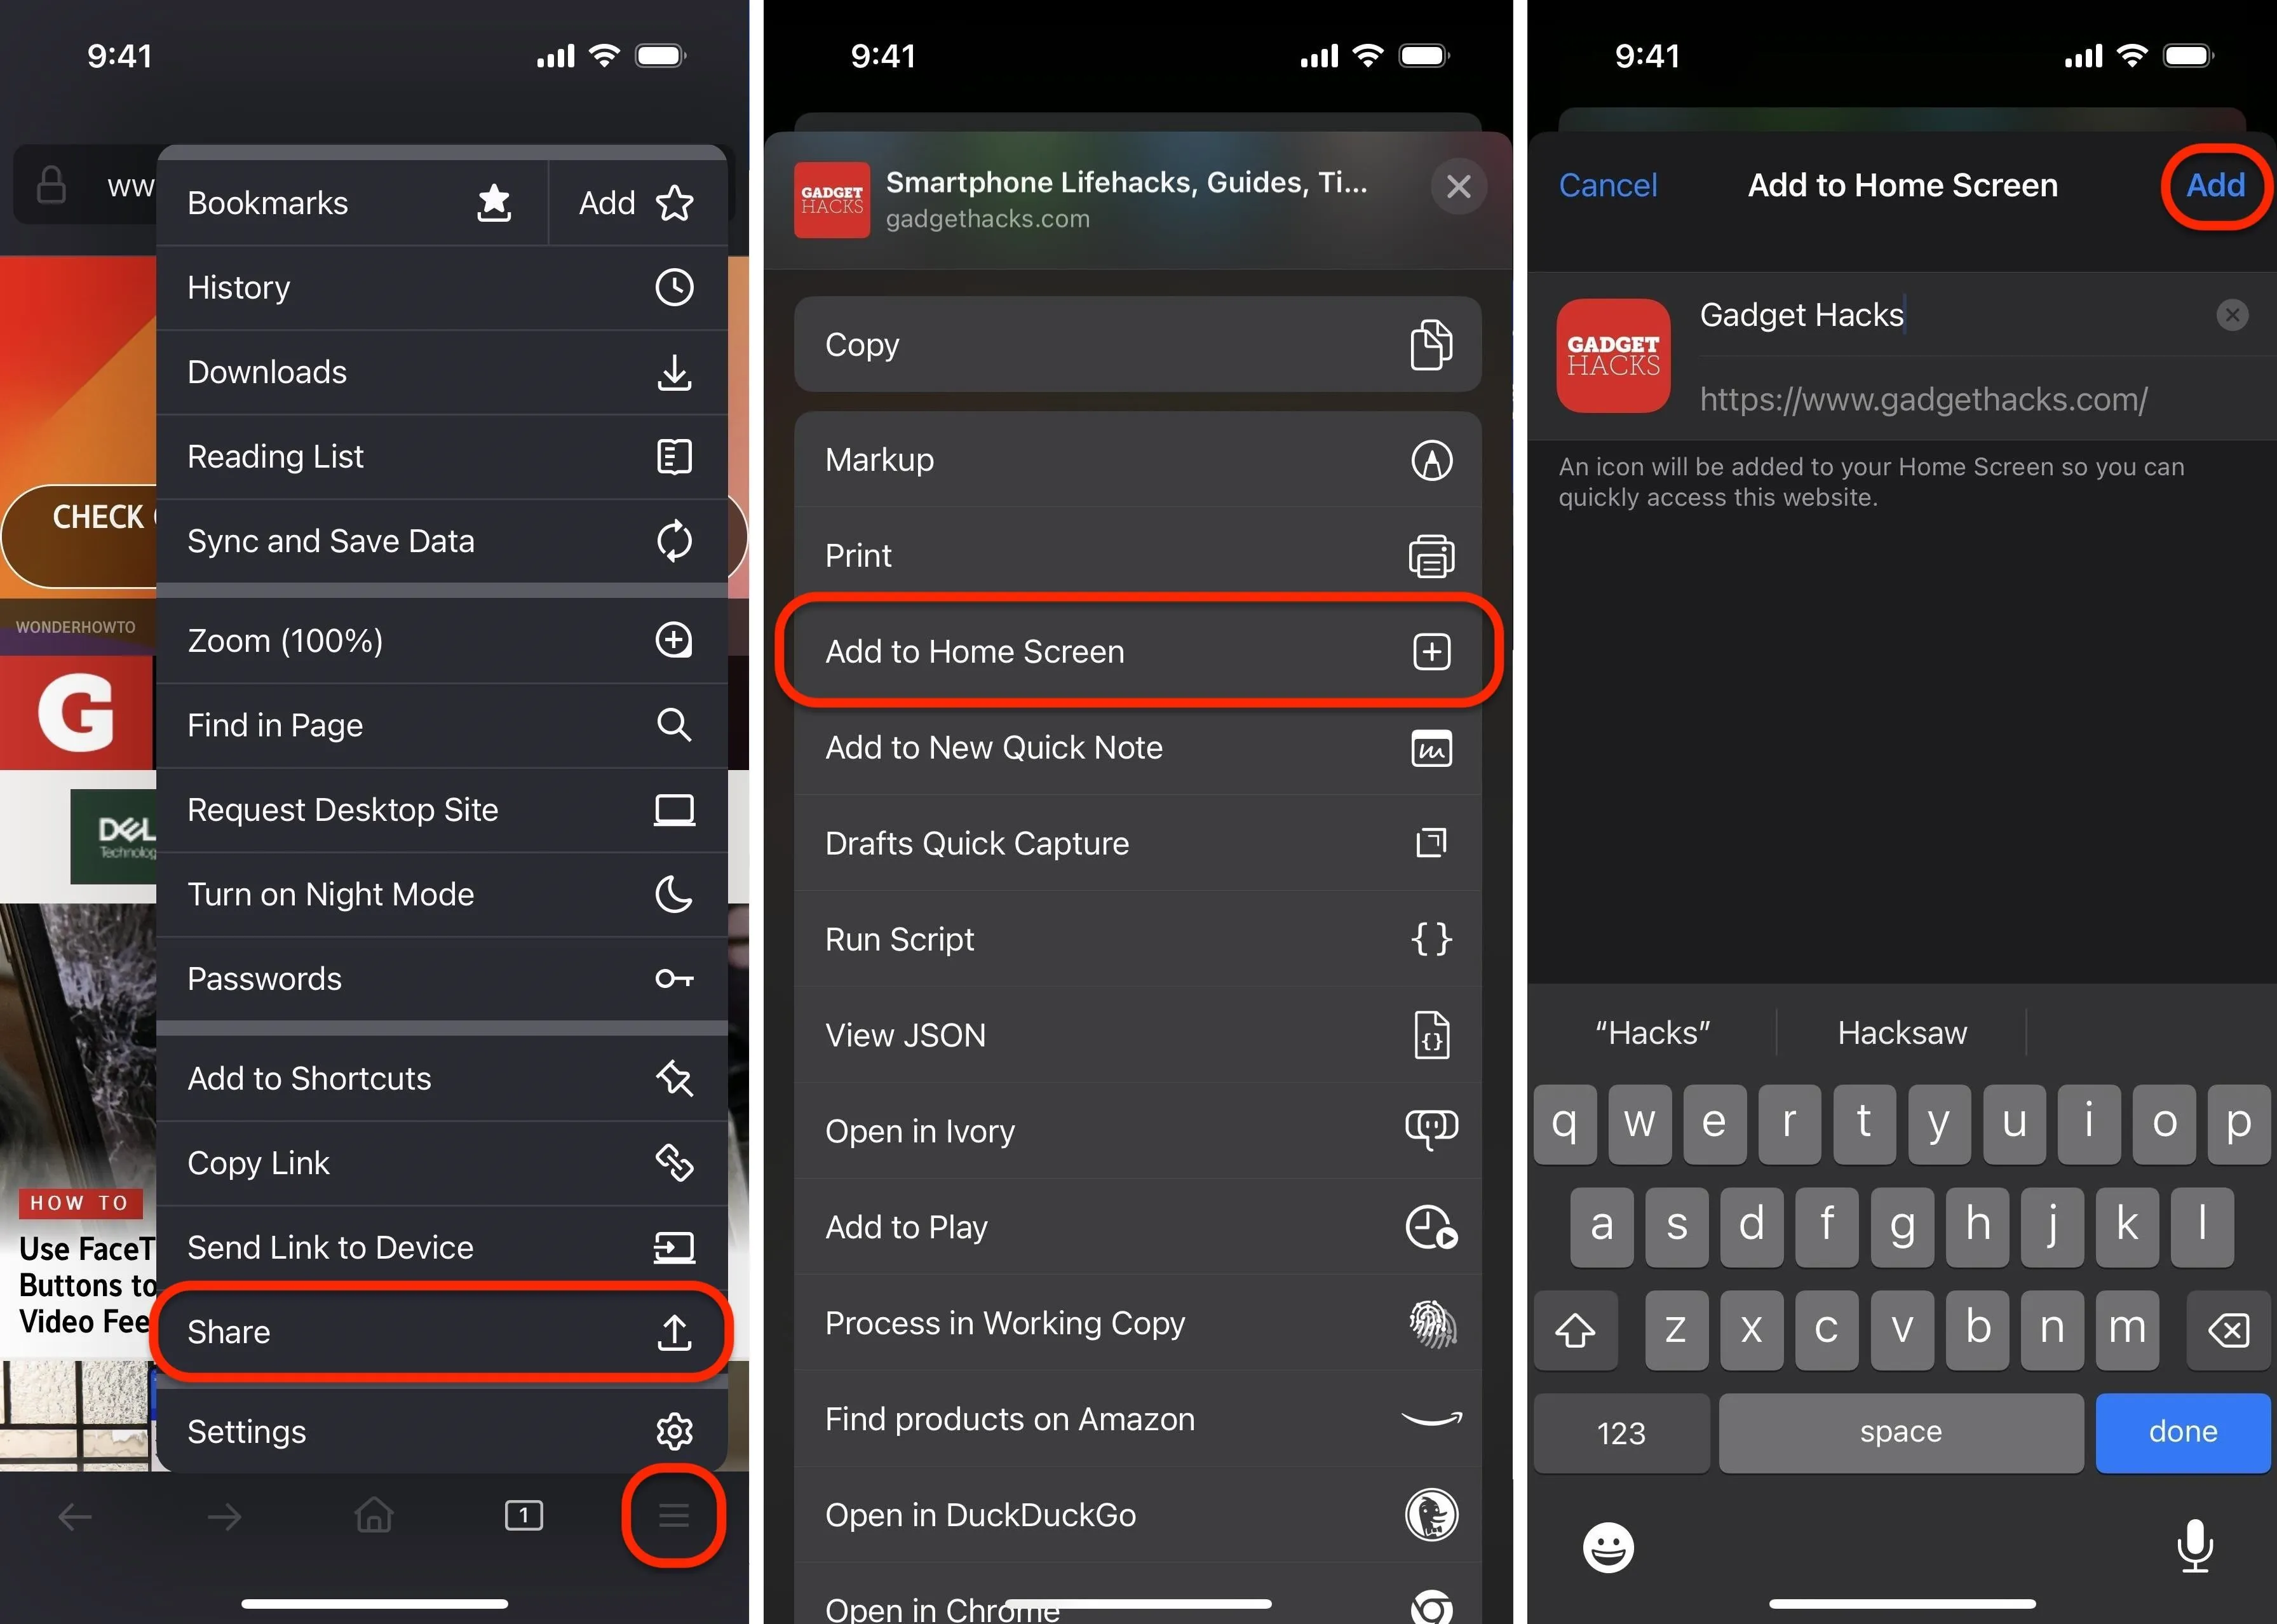Screen dimensions: 2277x1624
Task: Expand Reading List panel
Action: pos(439,455)
